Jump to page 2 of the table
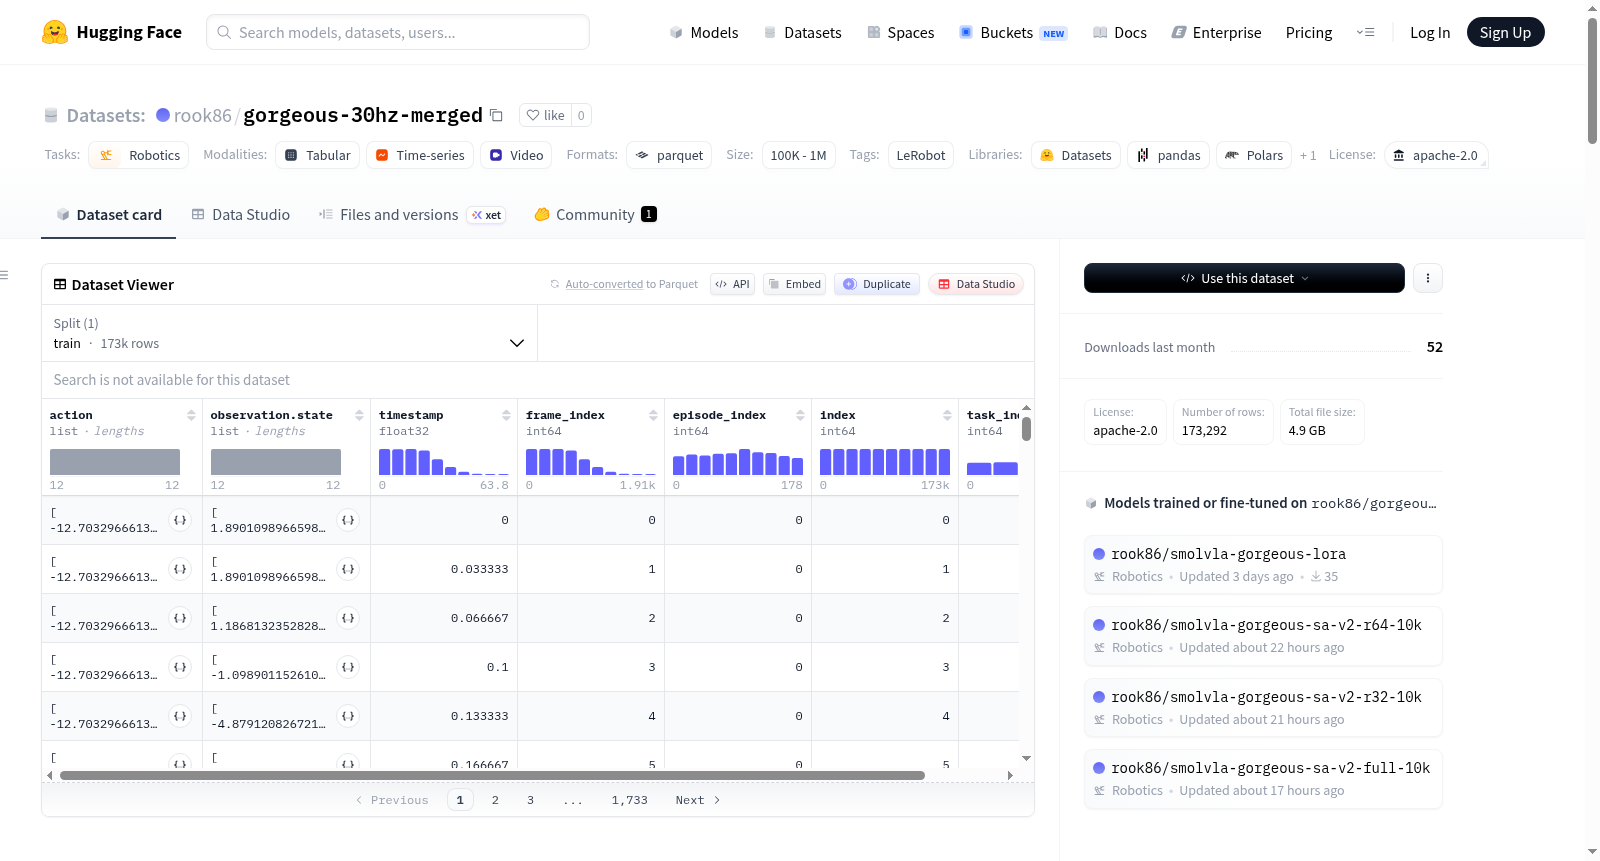 click(x=495, y=800)
